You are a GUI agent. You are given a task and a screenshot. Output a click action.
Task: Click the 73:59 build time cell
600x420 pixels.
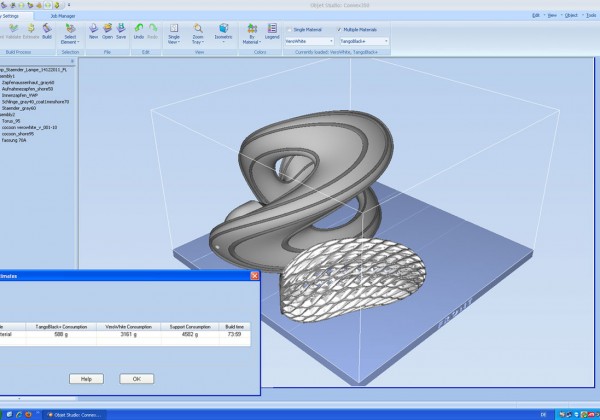coord(235,334)
